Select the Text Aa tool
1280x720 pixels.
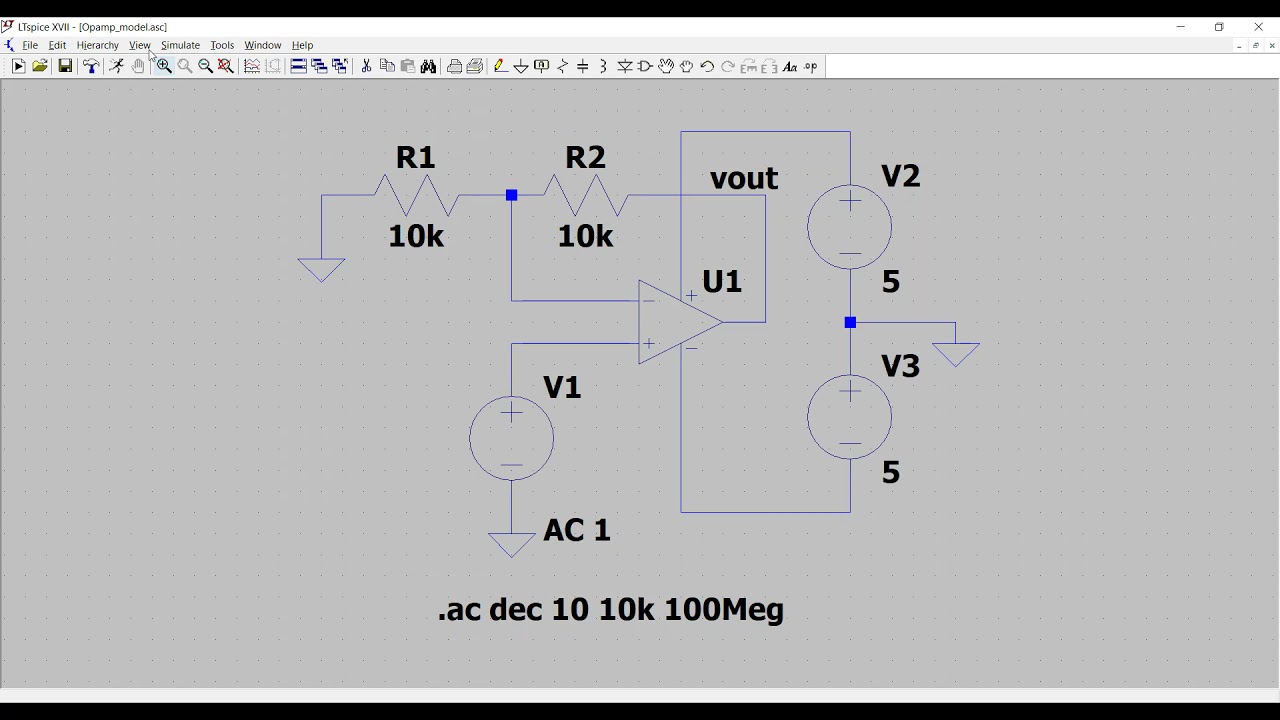(790, 66)
